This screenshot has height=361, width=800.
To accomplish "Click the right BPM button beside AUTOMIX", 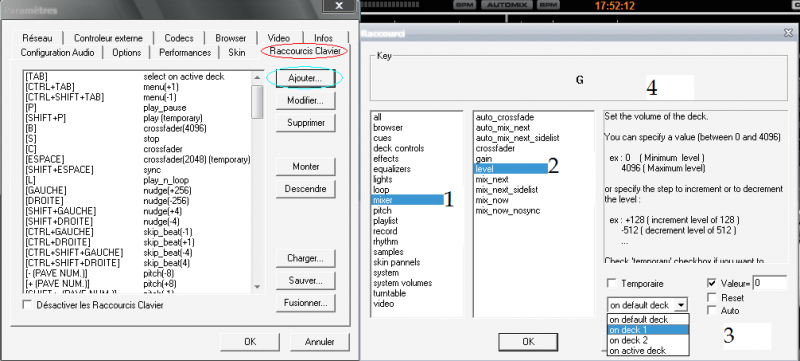I will (x=549, y=5).
